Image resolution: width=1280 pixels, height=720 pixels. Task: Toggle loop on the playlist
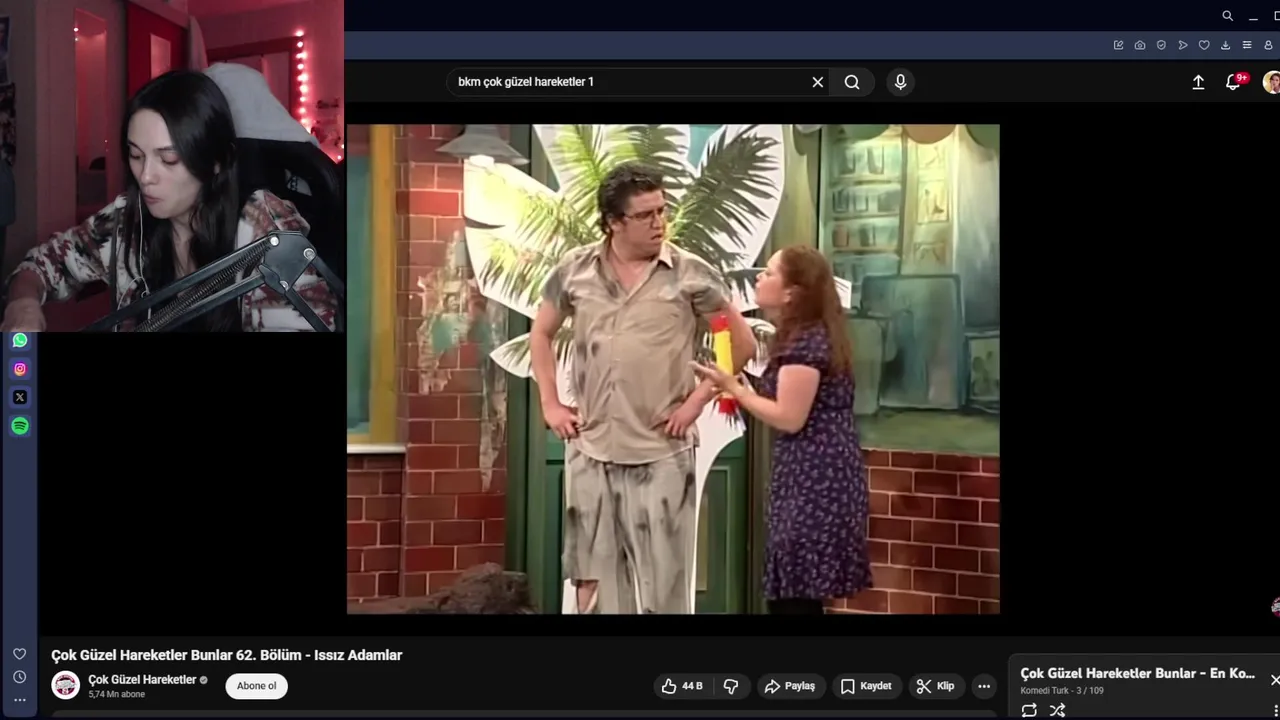(1029, 710)
